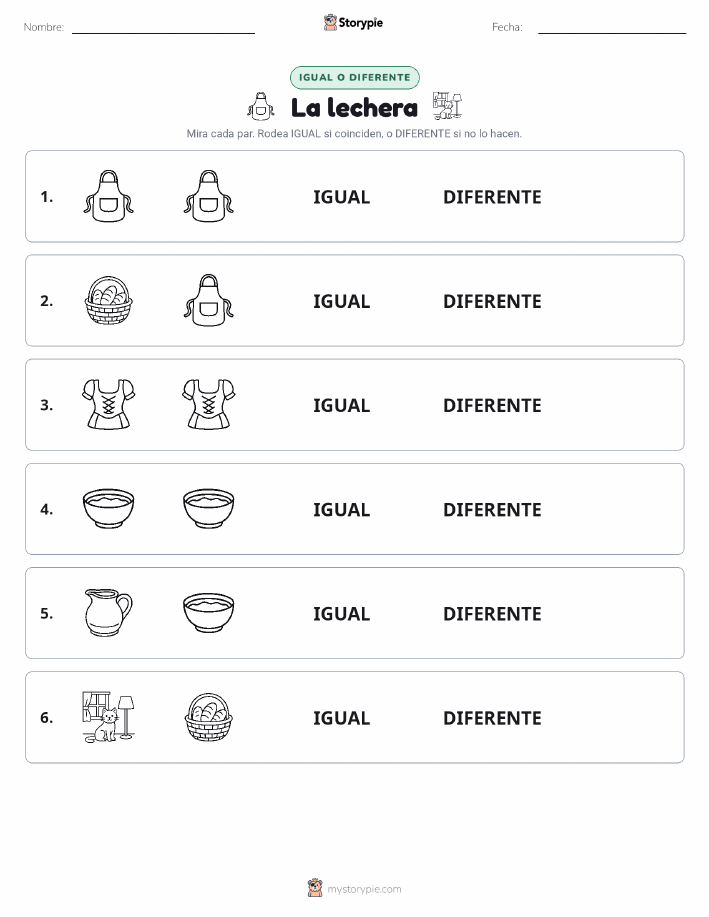Screen dimensions: 709x917
Task: Click the apron picture in row 2
Action: coord(208,300)
